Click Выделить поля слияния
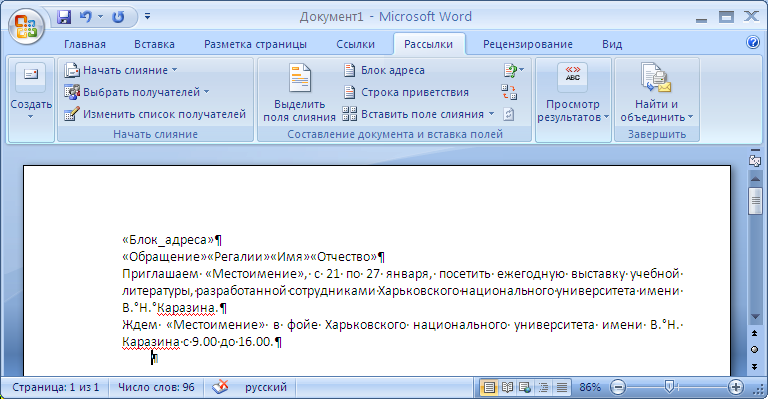The height and width of the screenshot is (399, 768). [299, 92]
